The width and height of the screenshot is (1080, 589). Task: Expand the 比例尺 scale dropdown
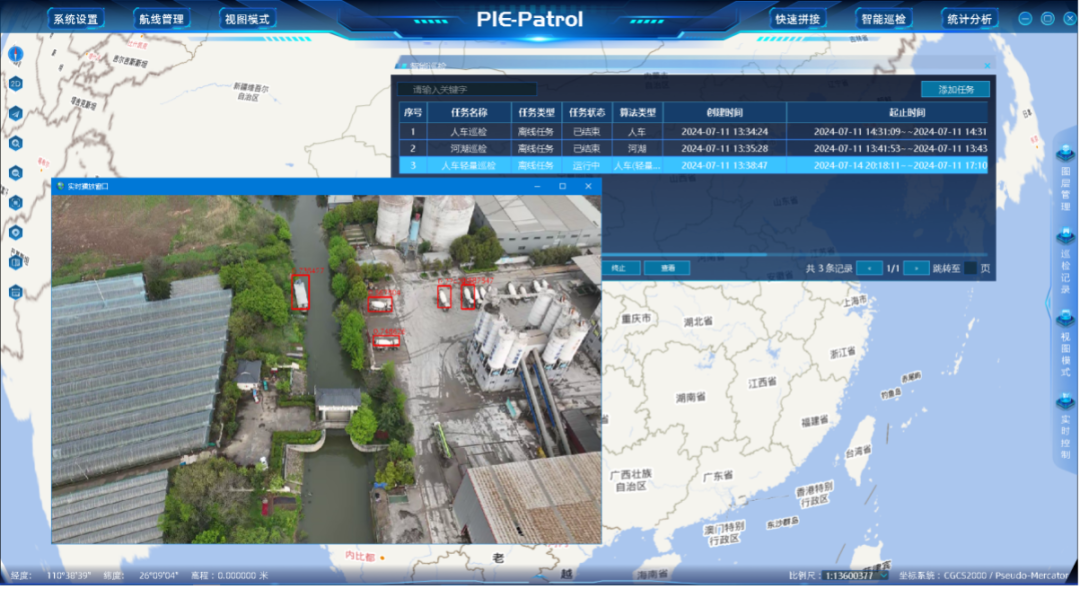point(882,575)
